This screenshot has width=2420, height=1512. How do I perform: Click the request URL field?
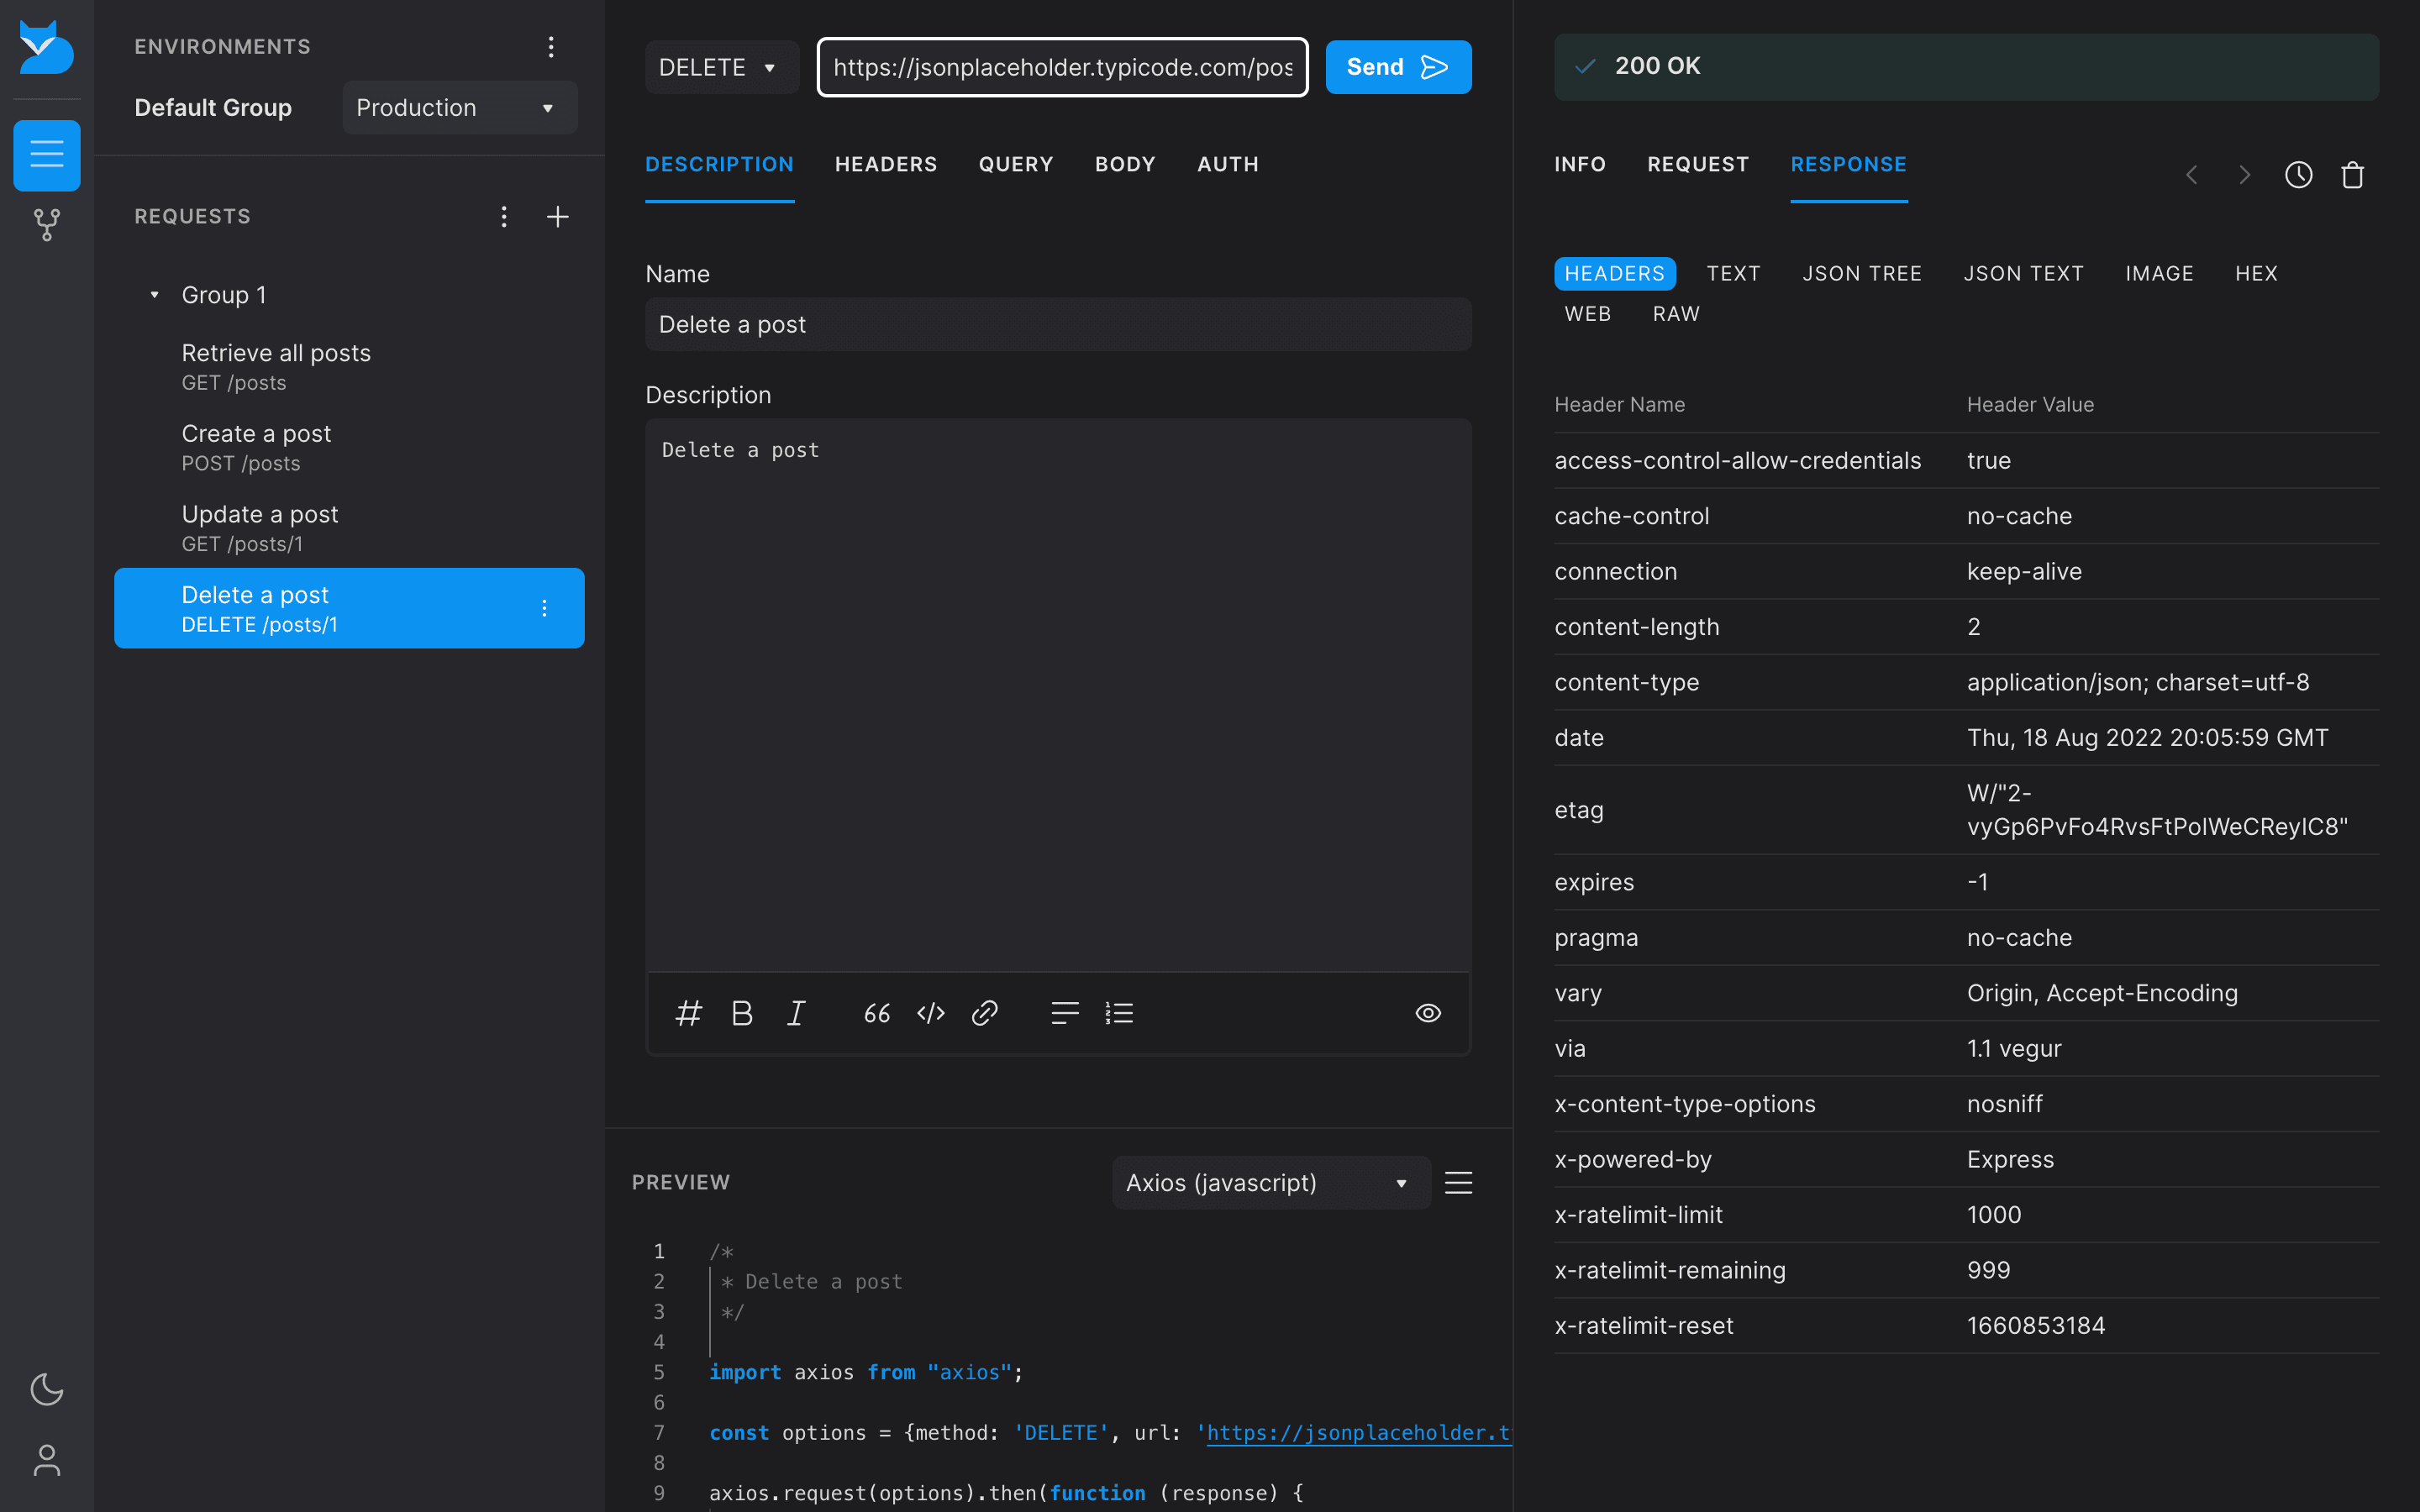point(1062,67)
